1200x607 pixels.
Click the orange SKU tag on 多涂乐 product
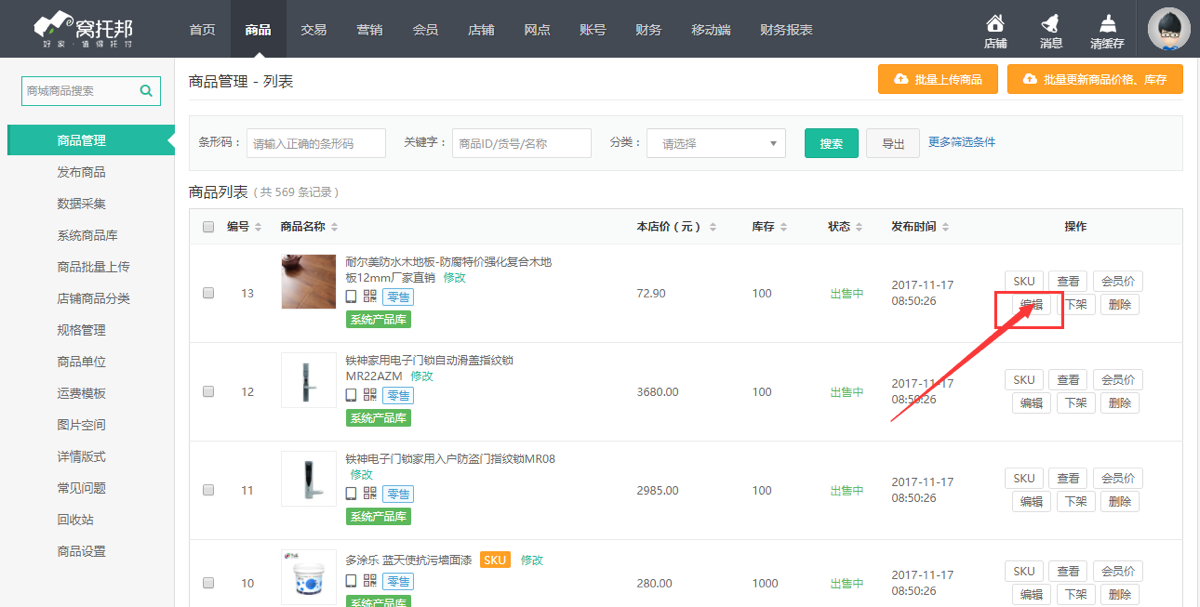495,560
